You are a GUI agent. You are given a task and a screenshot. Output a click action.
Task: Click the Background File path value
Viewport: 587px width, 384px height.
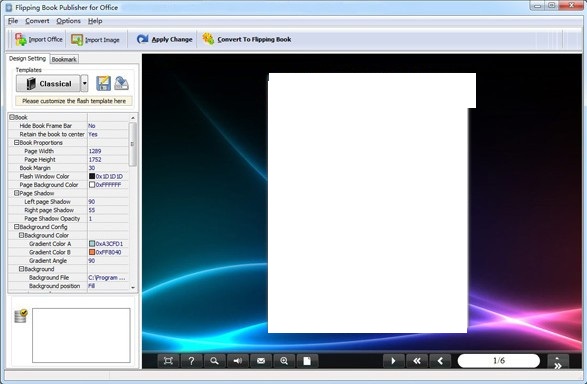tap(108, 278)
